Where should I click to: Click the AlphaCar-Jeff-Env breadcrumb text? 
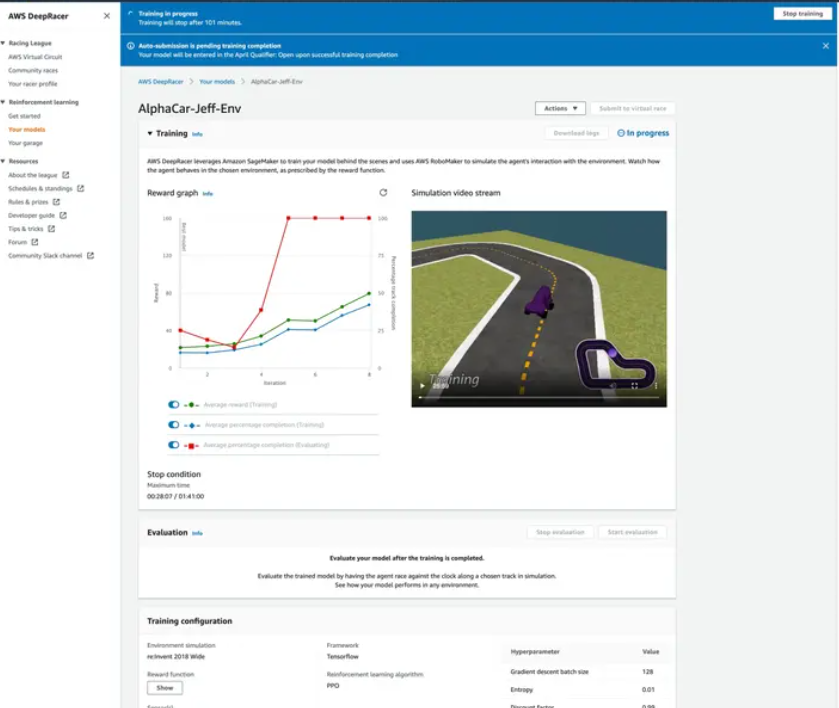click(x=277, y=81)
